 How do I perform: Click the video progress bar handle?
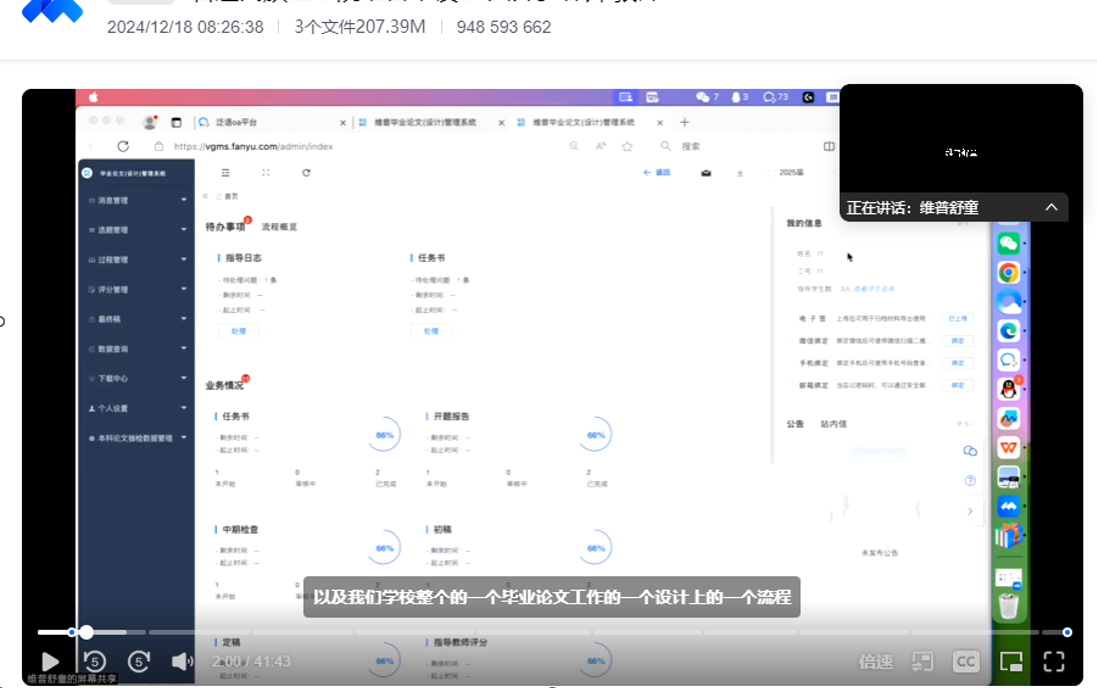87,632
